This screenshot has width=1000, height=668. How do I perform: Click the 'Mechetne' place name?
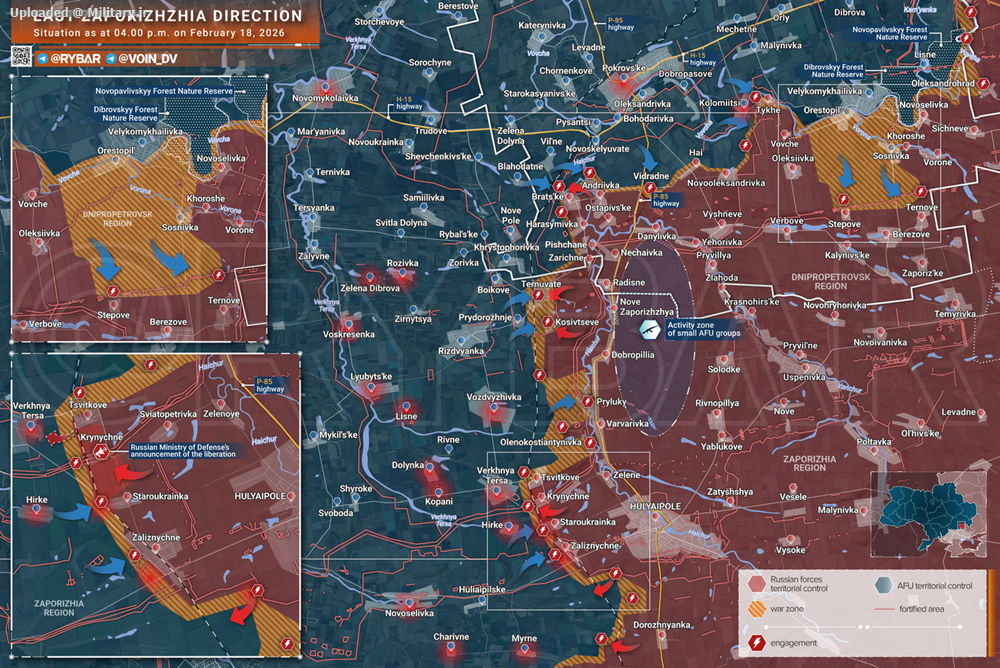[x=736, y=29]
